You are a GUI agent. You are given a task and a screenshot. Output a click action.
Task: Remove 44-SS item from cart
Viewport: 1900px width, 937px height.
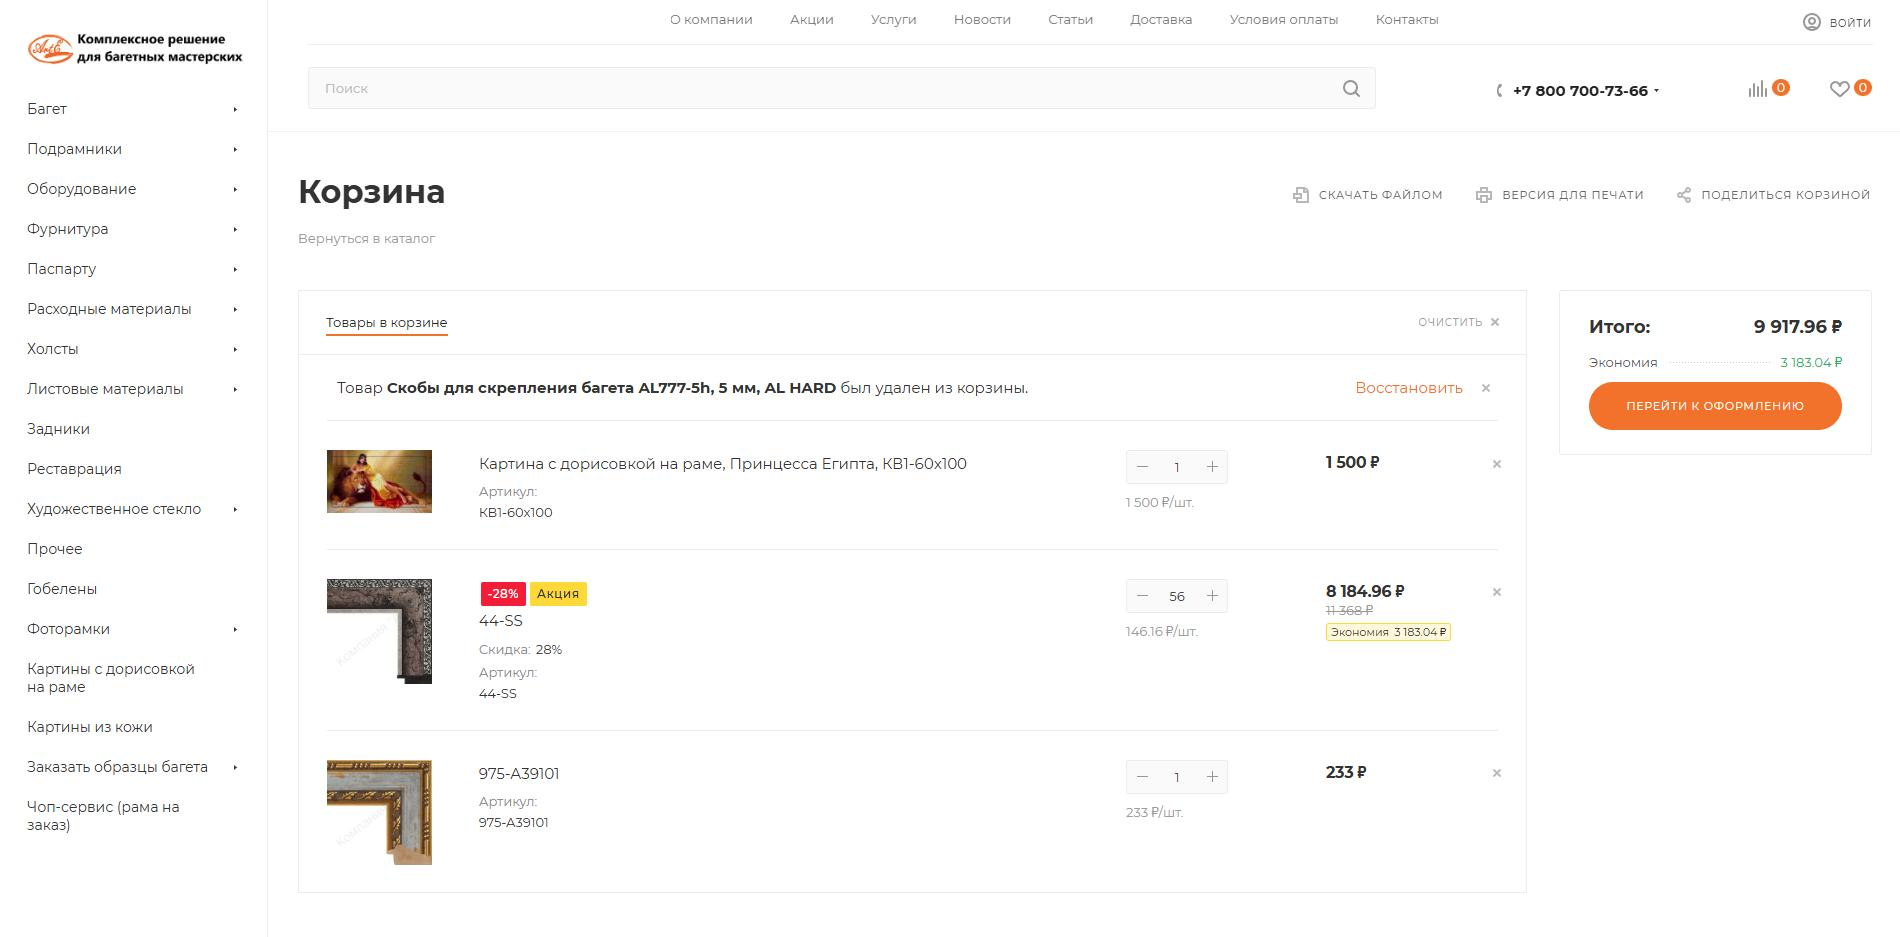1497,592
